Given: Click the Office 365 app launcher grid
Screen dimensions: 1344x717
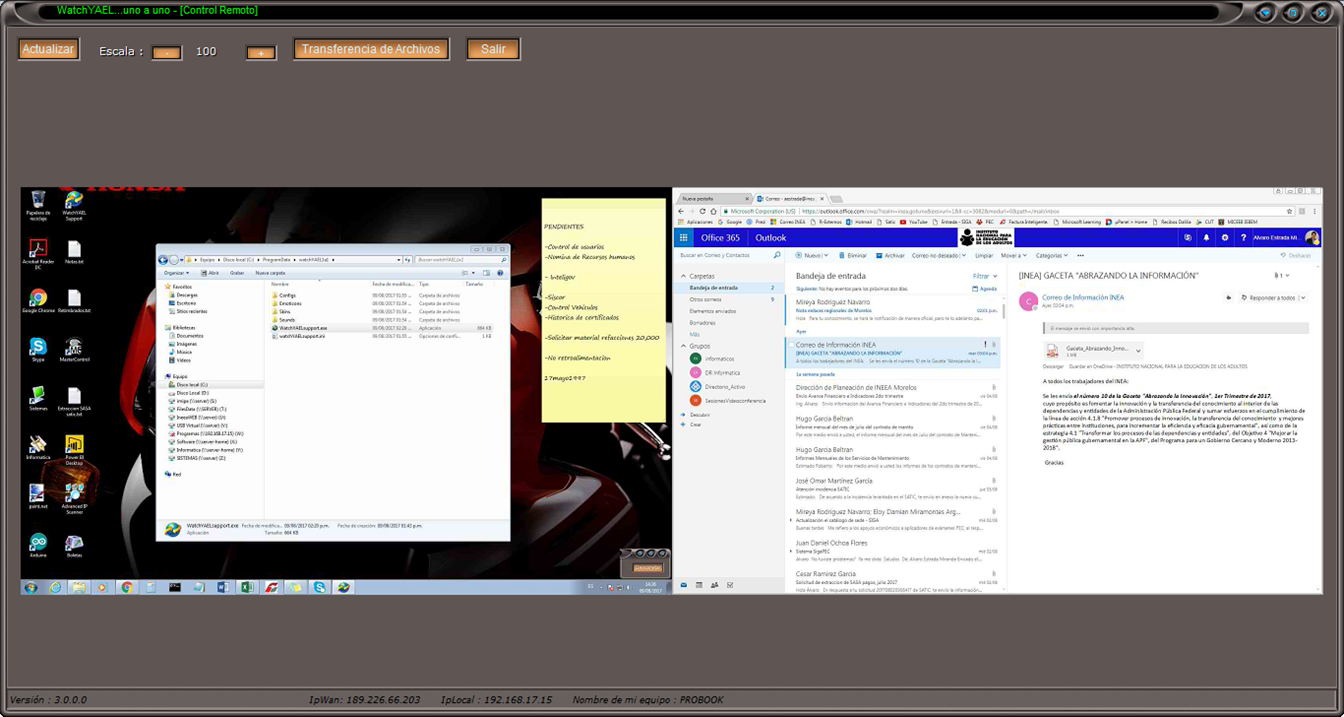Looking at the screenshot, I should coord(684,238).
